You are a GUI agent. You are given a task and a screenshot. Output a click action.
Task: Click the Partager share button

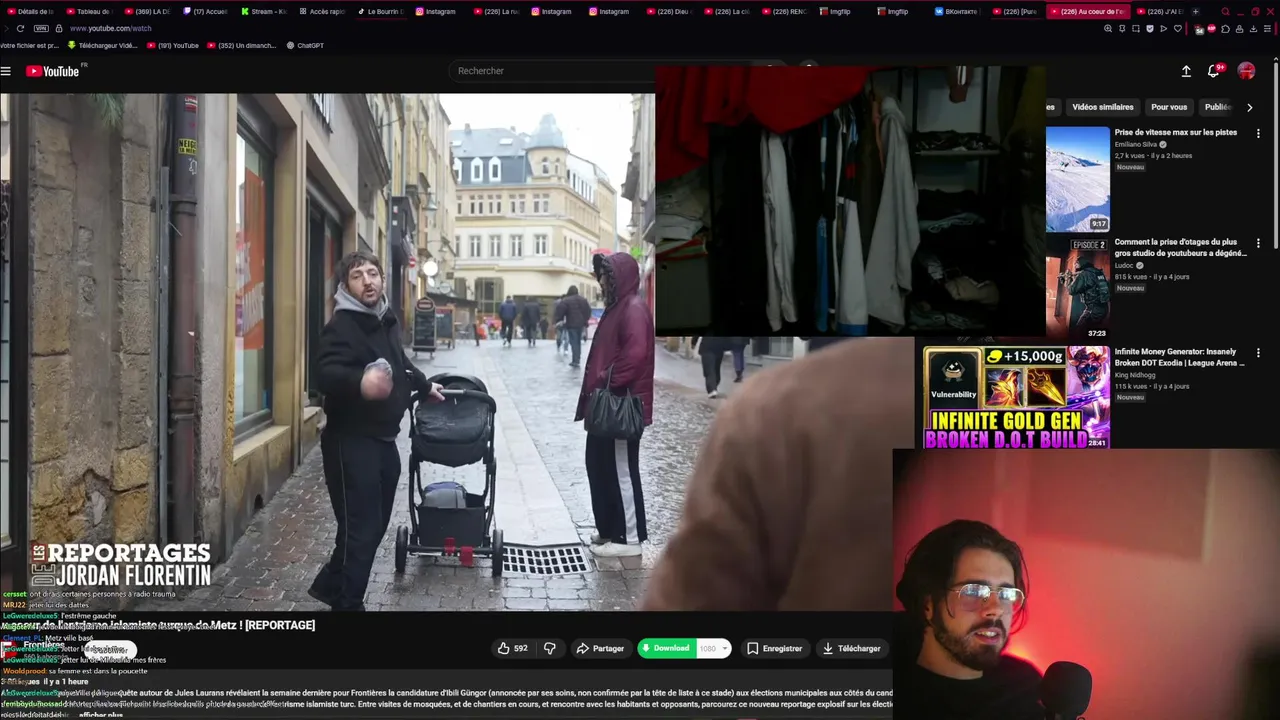pos(600,648)
